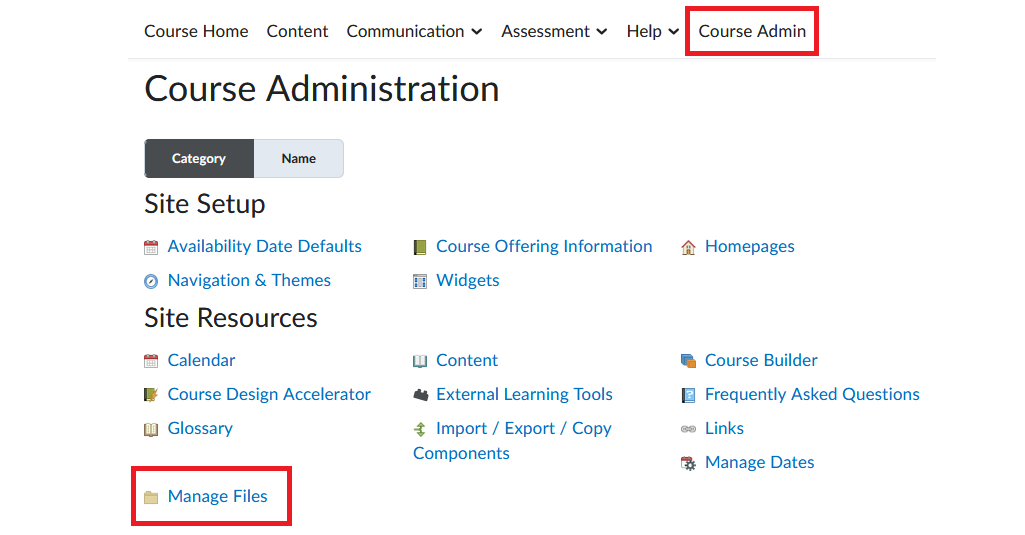Open the Manage Files link
The image size is (1025, 535).
tap(218, 496)
